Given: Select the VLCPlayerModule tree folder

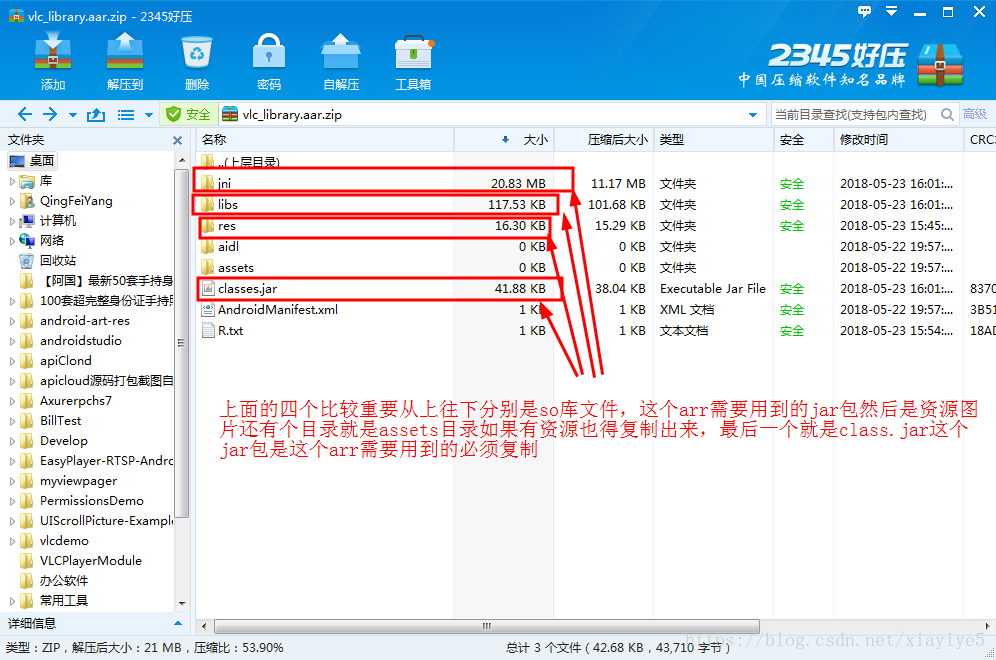Looking at the screenshot, I should pyautogui.click(x=81, y=561).
